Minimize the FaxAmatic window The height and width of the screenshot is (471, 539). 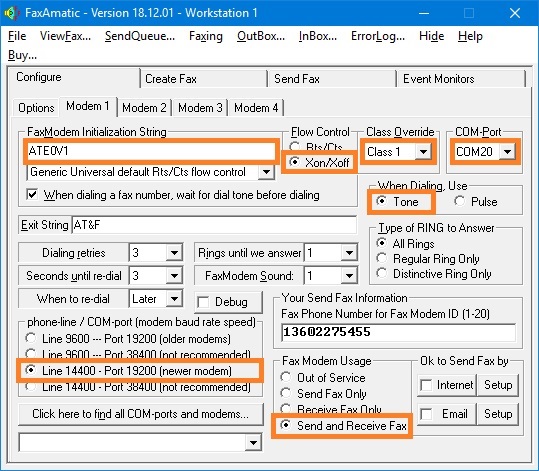tap(424, 13)
